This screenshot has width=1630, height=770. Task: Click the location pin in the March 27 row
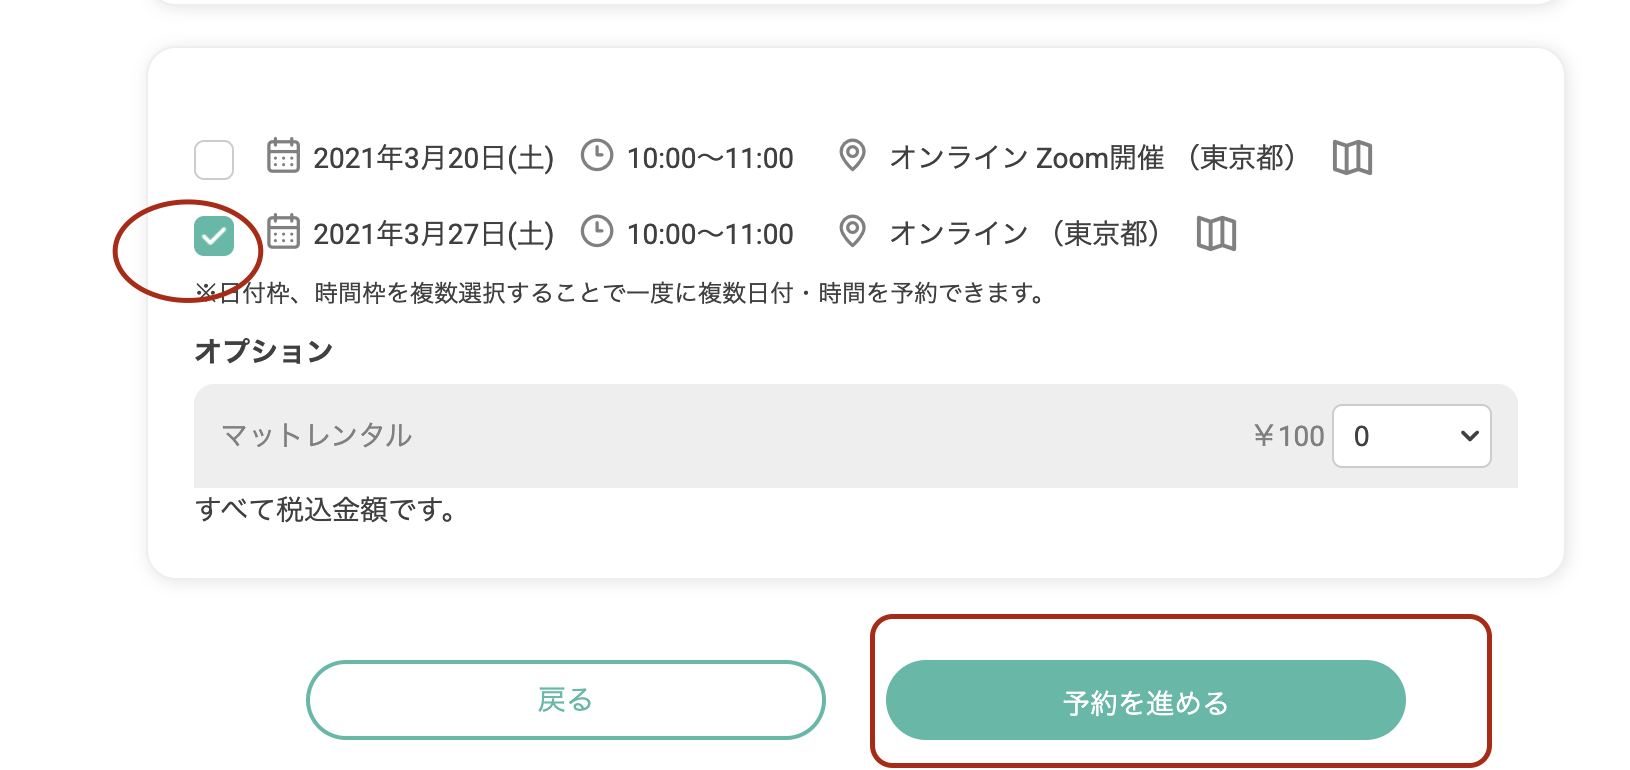852,232
